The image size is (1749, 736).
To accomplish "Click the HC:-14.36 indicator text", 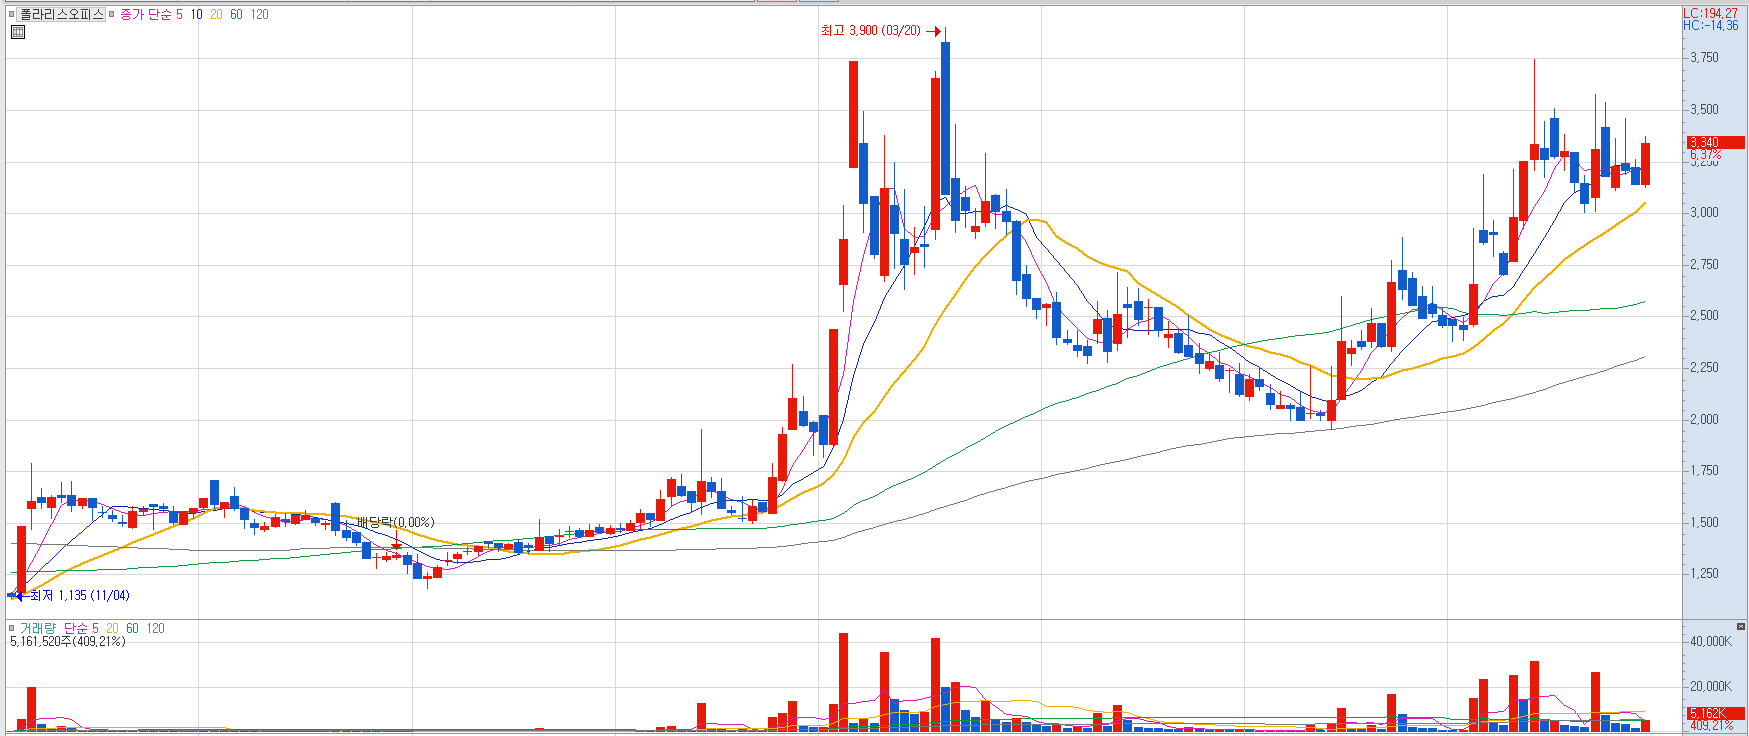I will 1710,25.
